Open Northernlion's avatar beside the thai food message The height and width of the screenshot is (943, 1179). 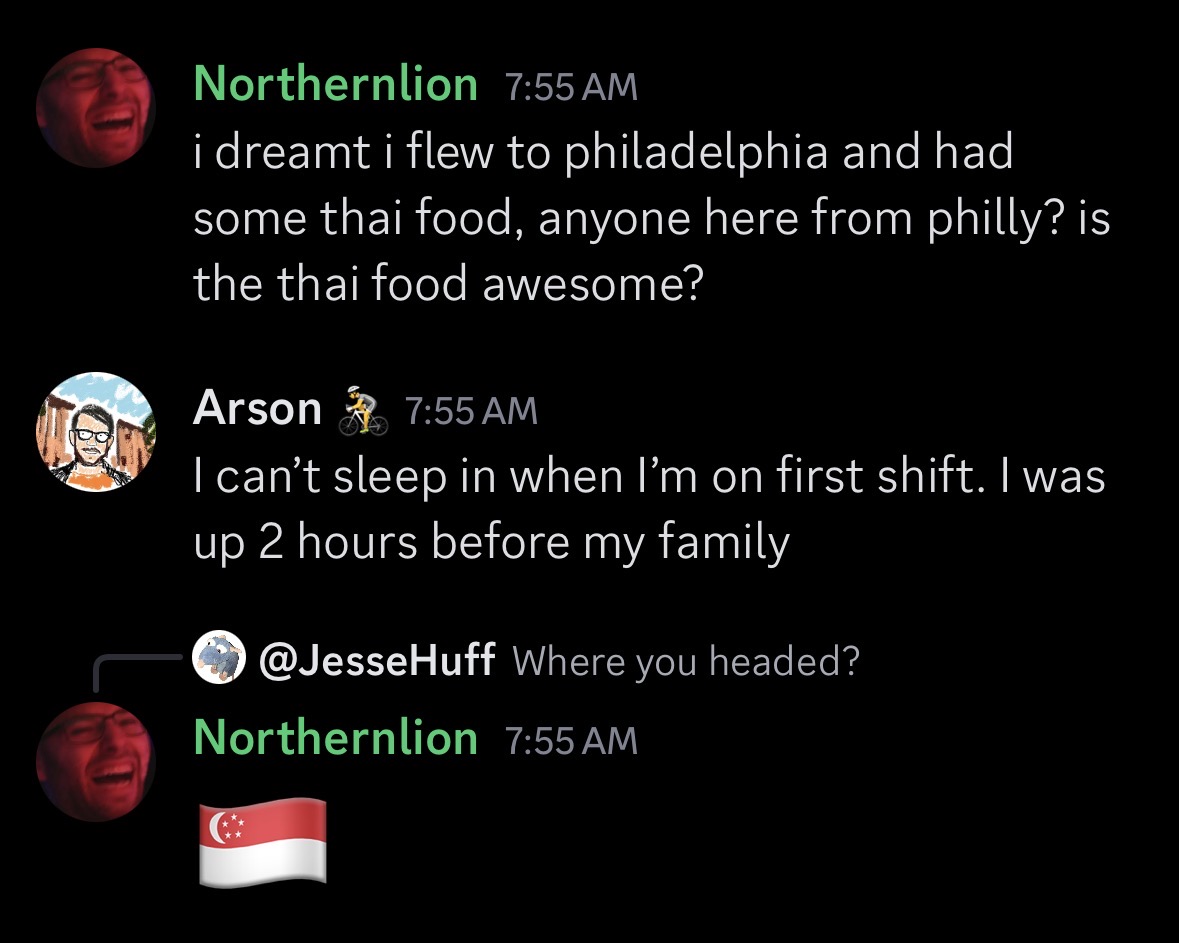[x=96, y=107]
